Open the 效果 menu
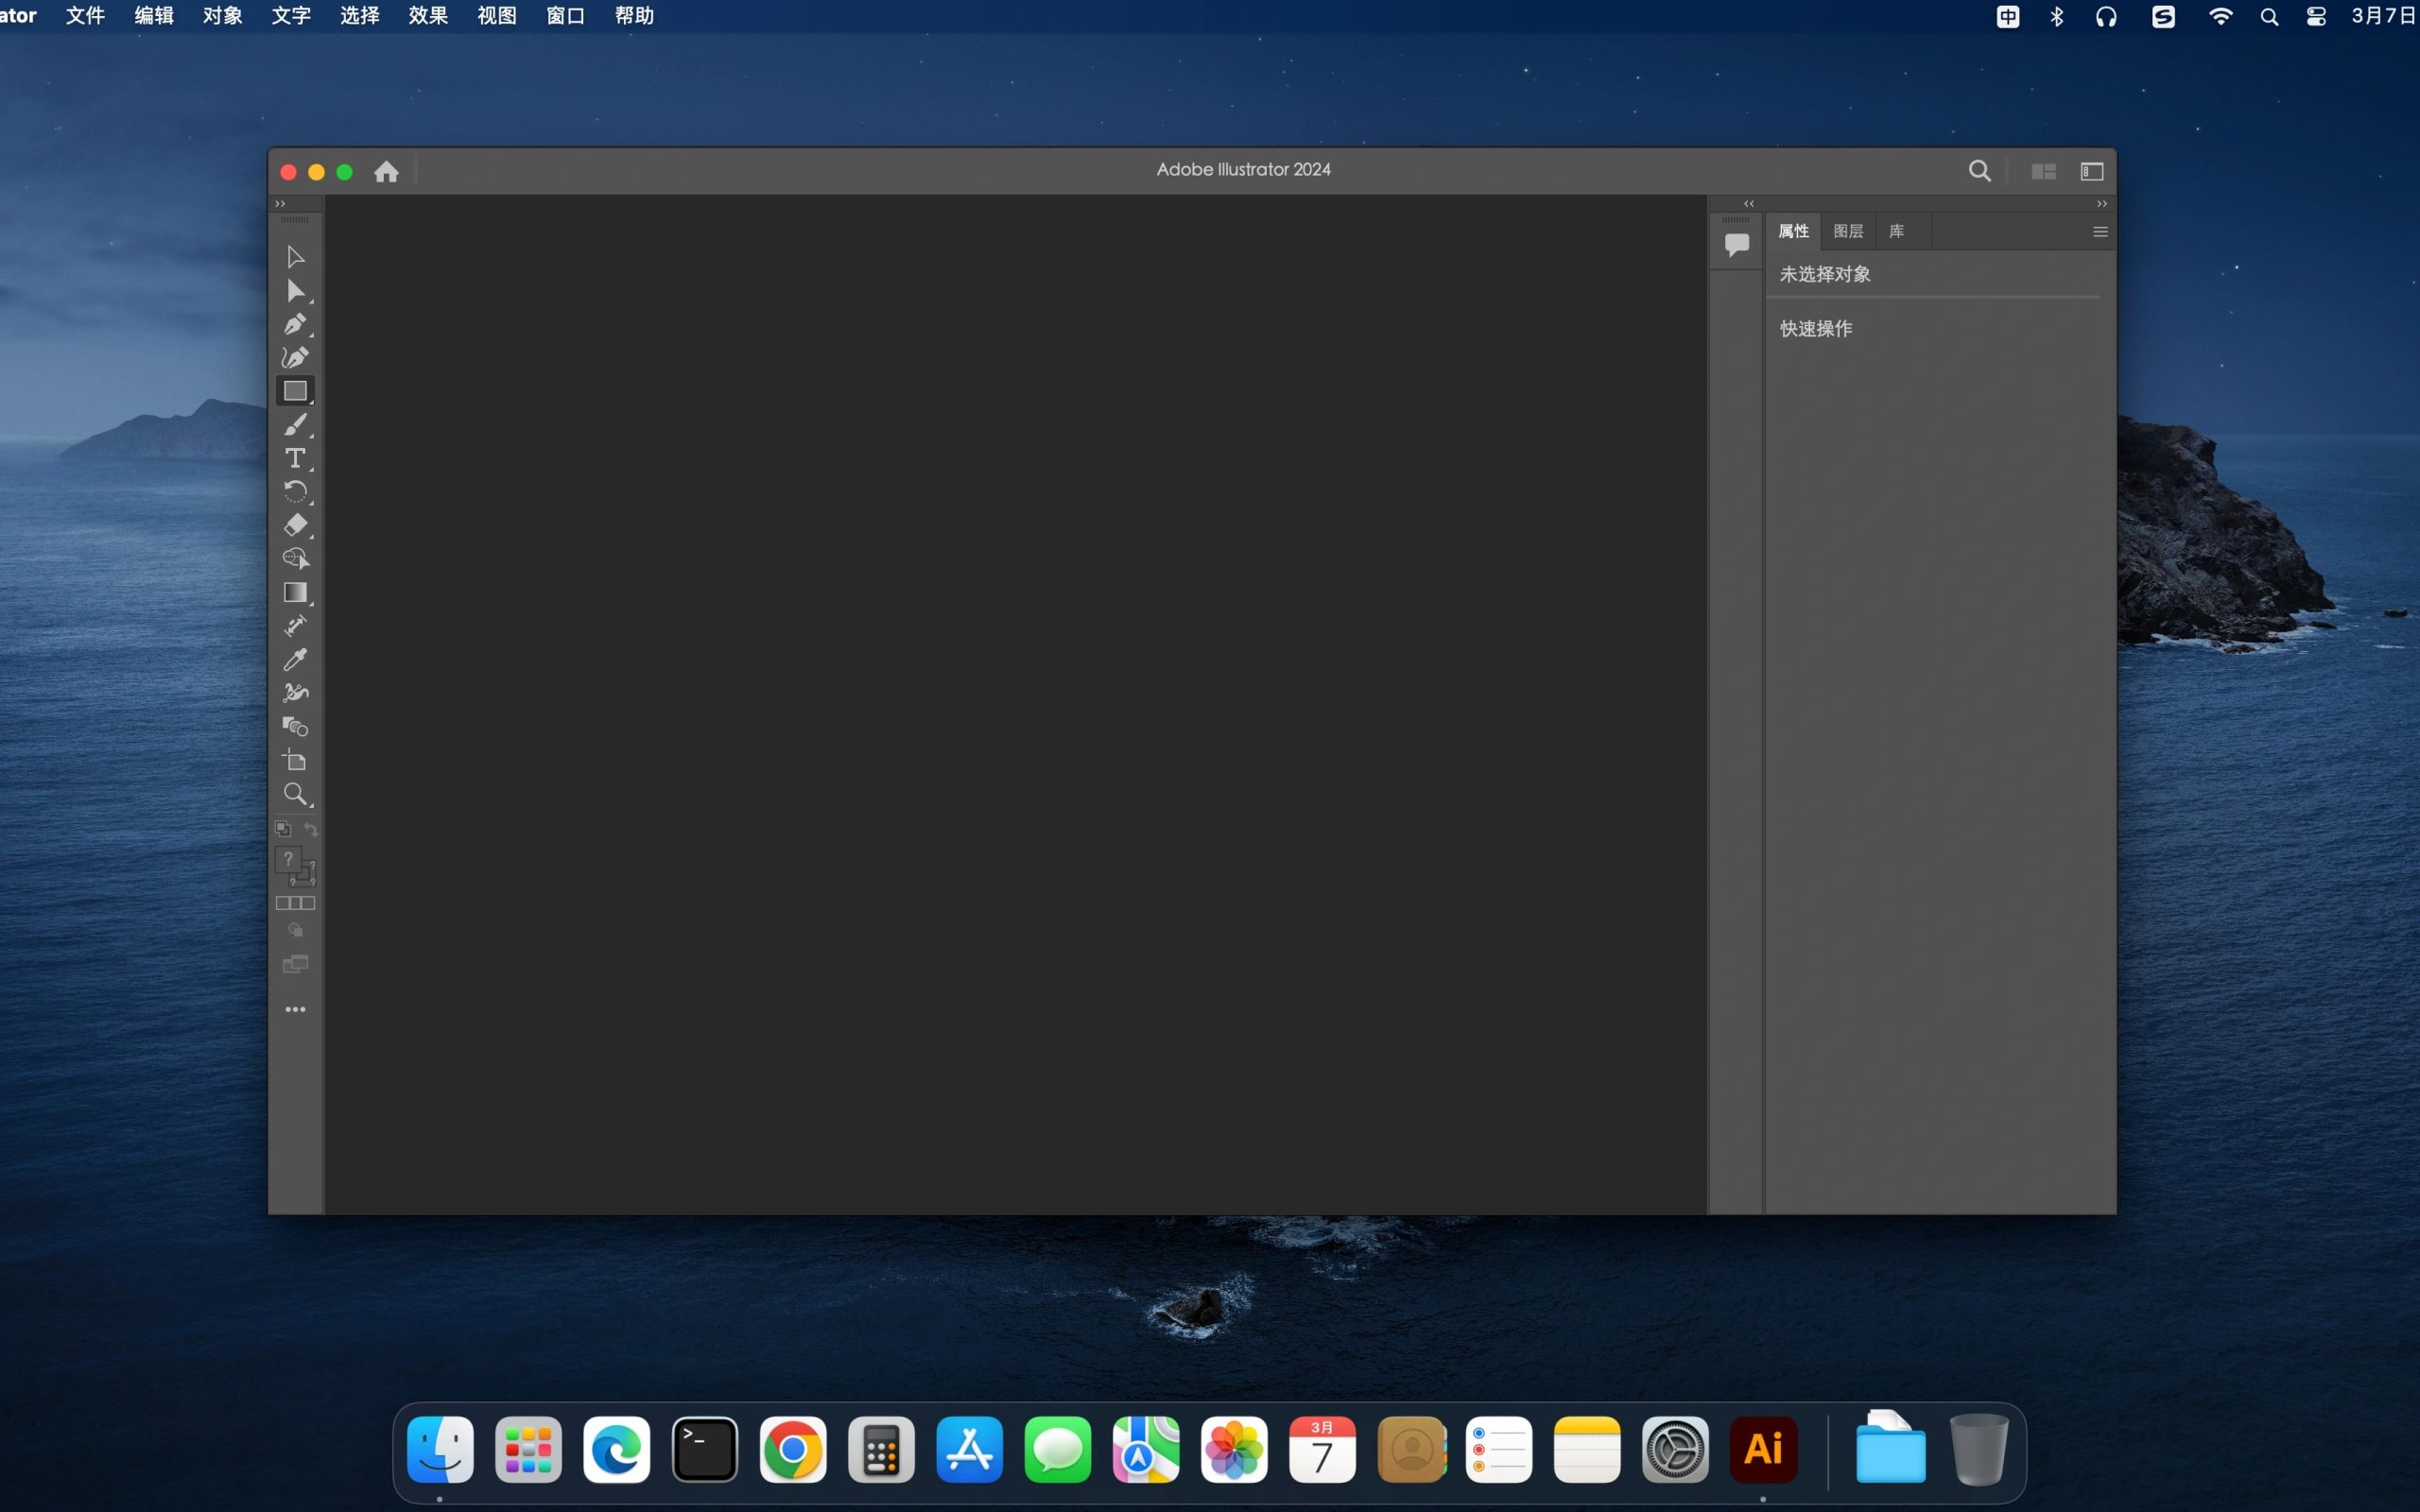This screenshot has height=1512, width=2420. pos(427,16)
